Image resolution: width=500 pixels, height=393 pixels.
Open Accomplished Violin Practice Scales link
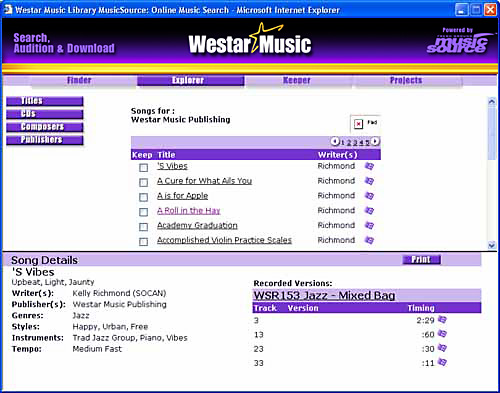224,240
